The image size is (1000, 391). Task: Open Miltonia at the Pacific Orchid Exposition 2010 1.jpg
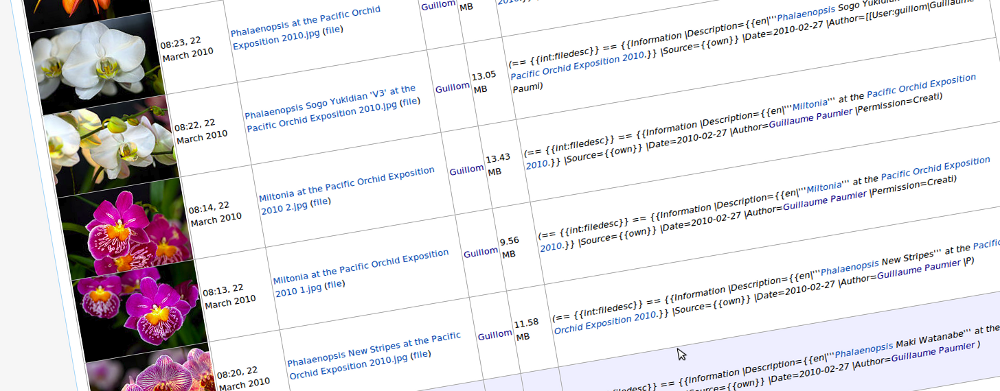point(361,274)
